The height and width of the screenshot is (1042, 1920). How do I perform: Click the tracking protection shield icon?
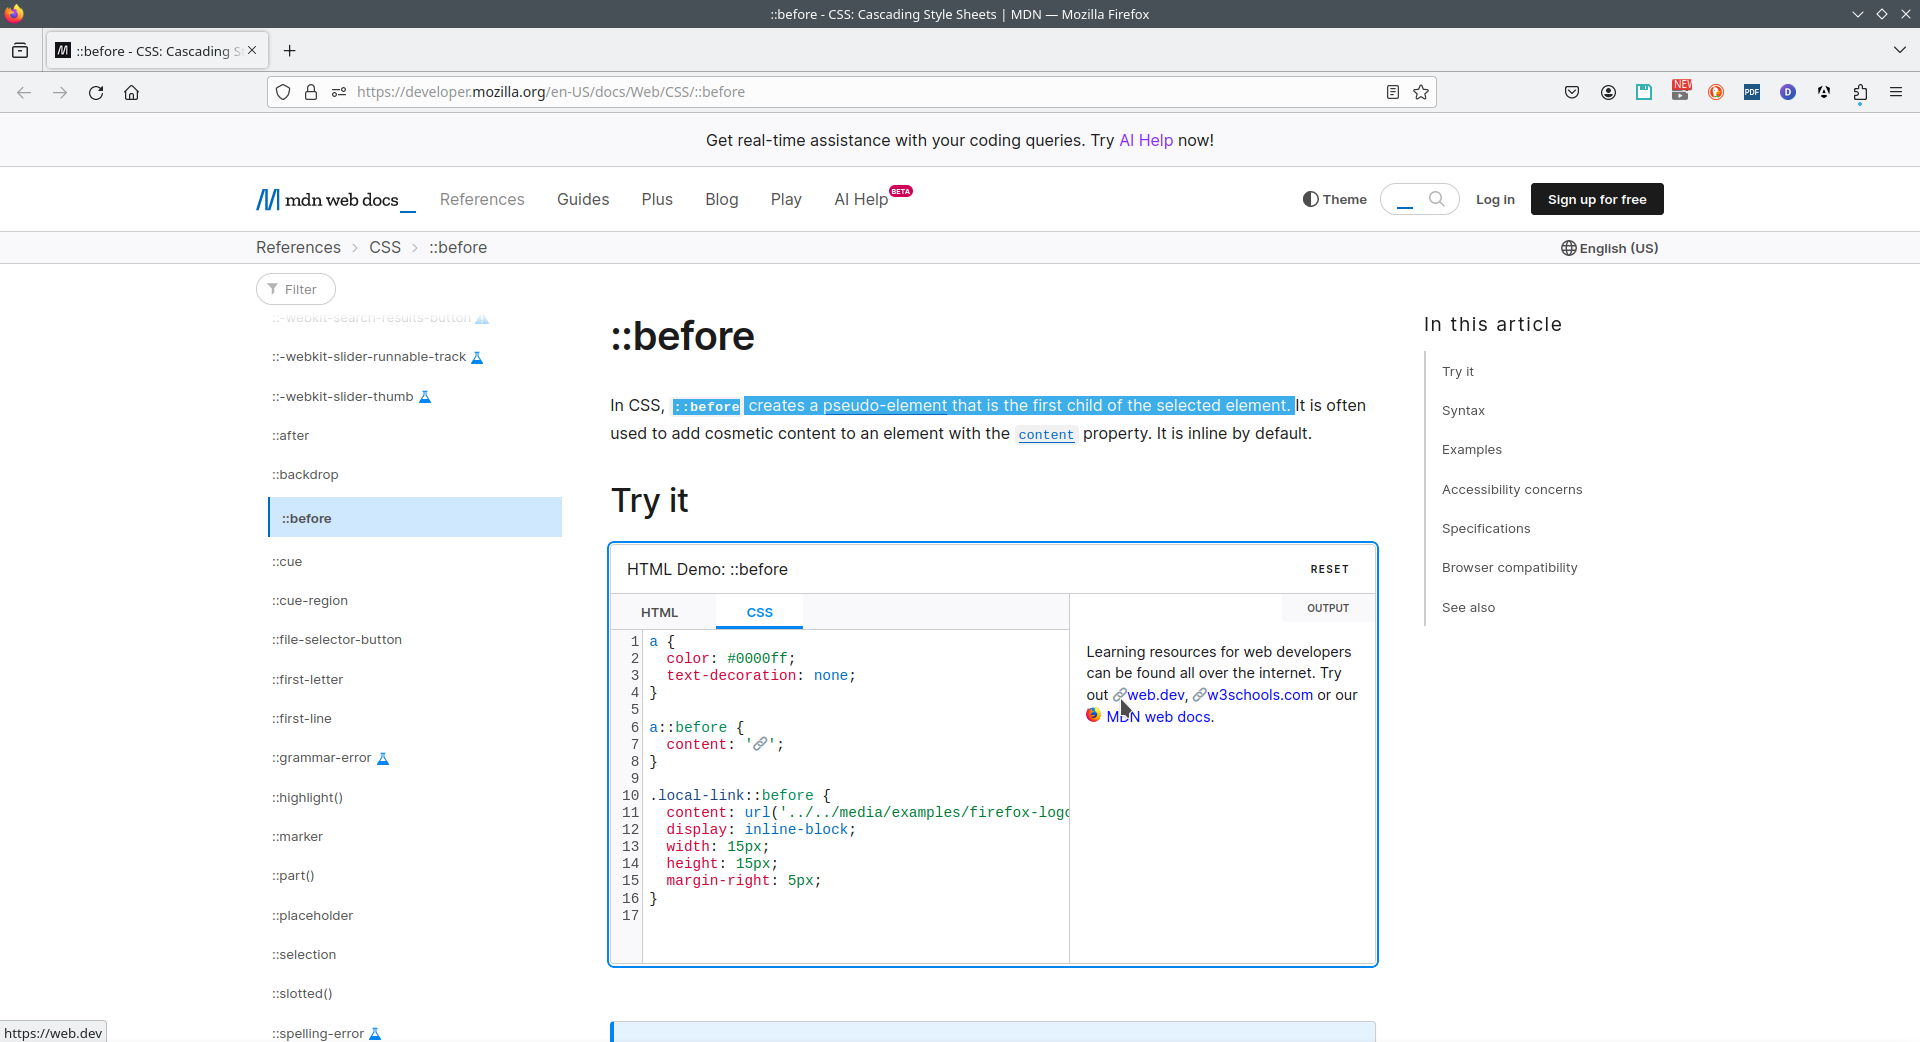[283, 92]
